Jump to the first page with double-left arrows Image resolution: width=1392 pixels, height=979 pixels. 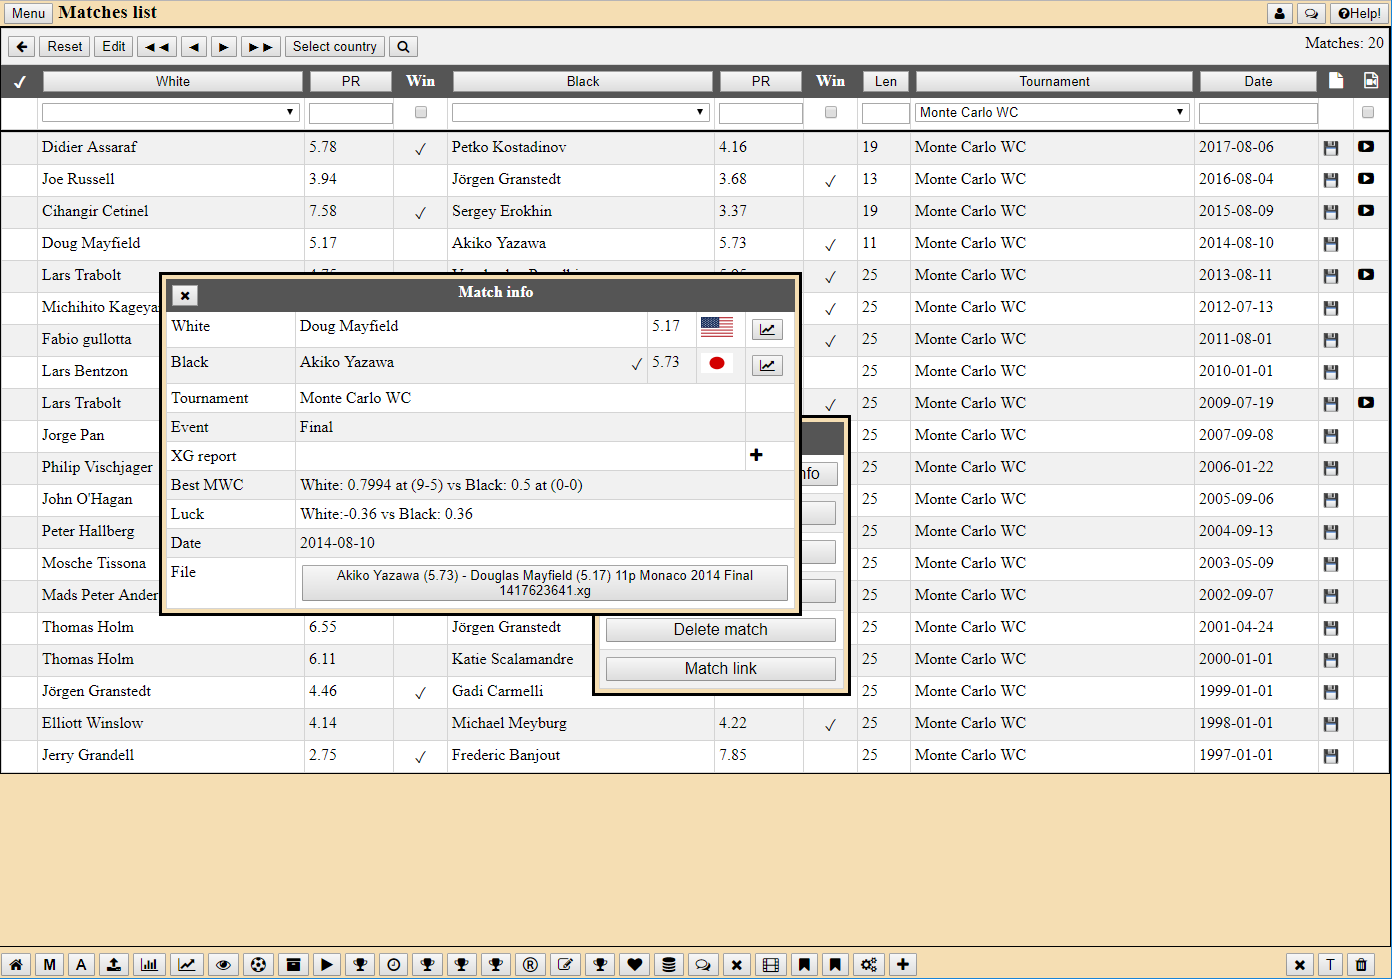[158, 47]
